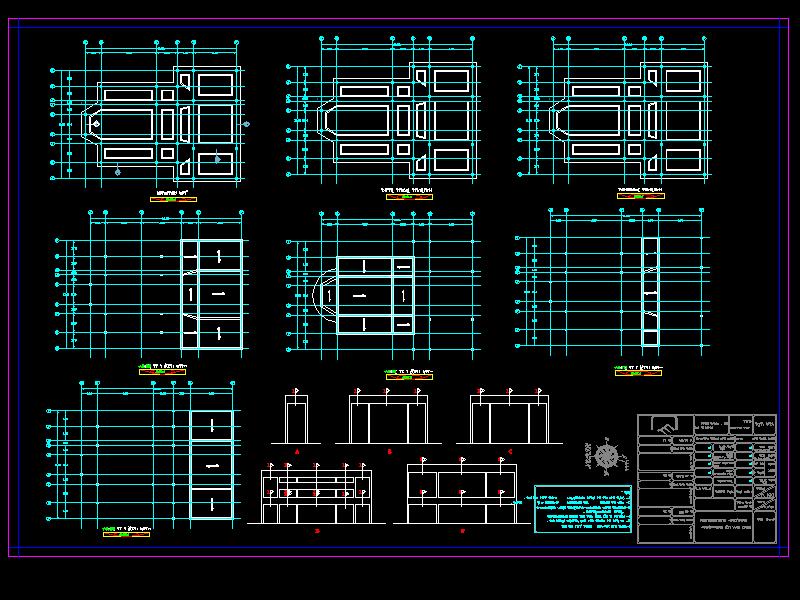Select the middle-right narrow strip plan
Viewport: 800px width, 600px height.
pyautogui.click(x=650, y=291)
